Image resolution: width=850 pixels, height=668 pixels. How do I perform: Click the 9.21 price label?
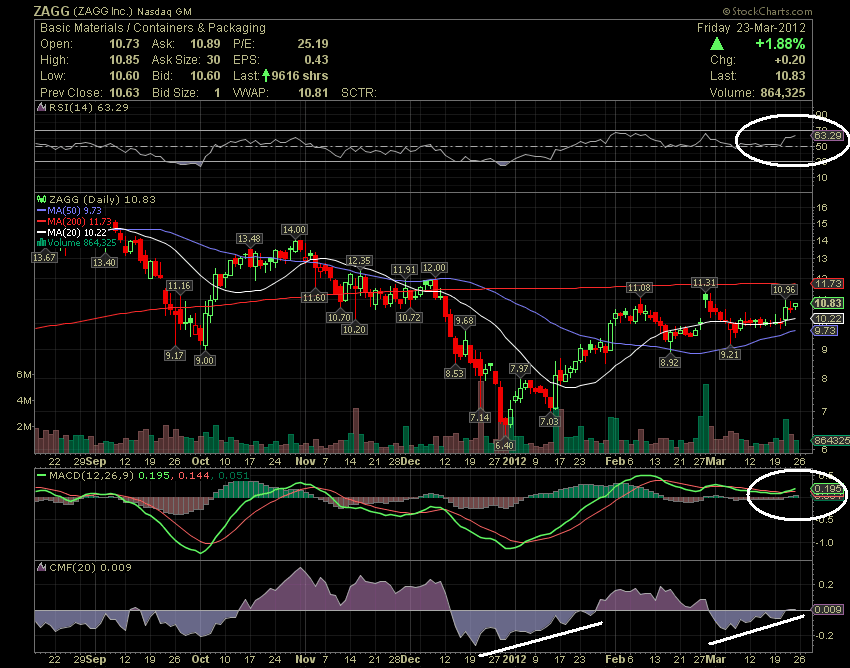coord(730,354)
